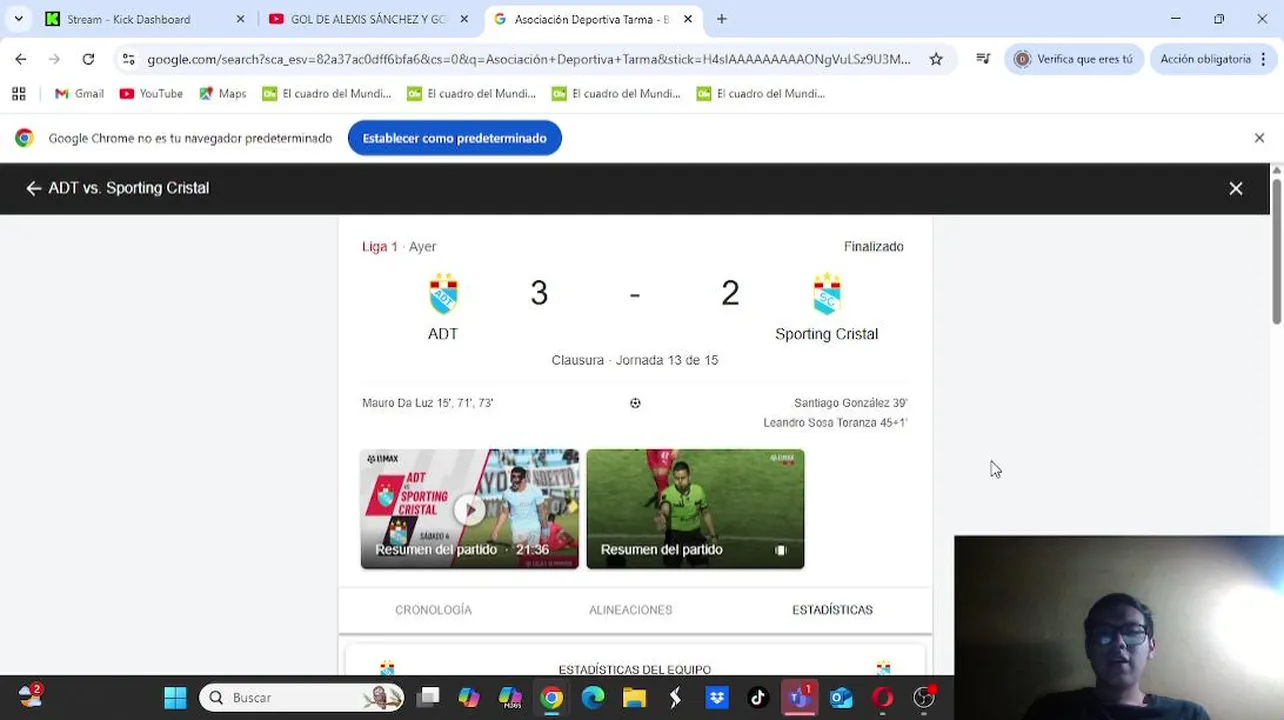This screenshot has height=720, width=1284.
Task: Open the site information icon in address bar
Action: [128, 59]
